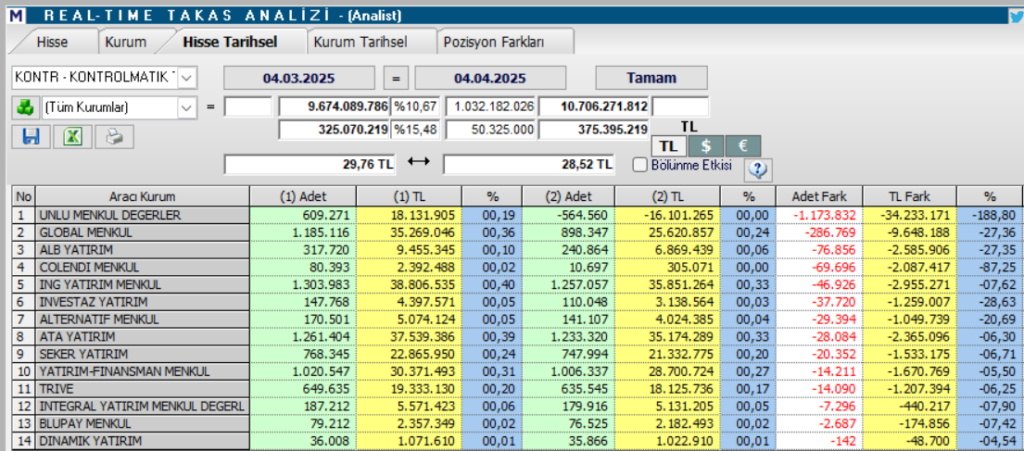Select the DINAMIK YATIRIM row

click(x=517, y=441)
